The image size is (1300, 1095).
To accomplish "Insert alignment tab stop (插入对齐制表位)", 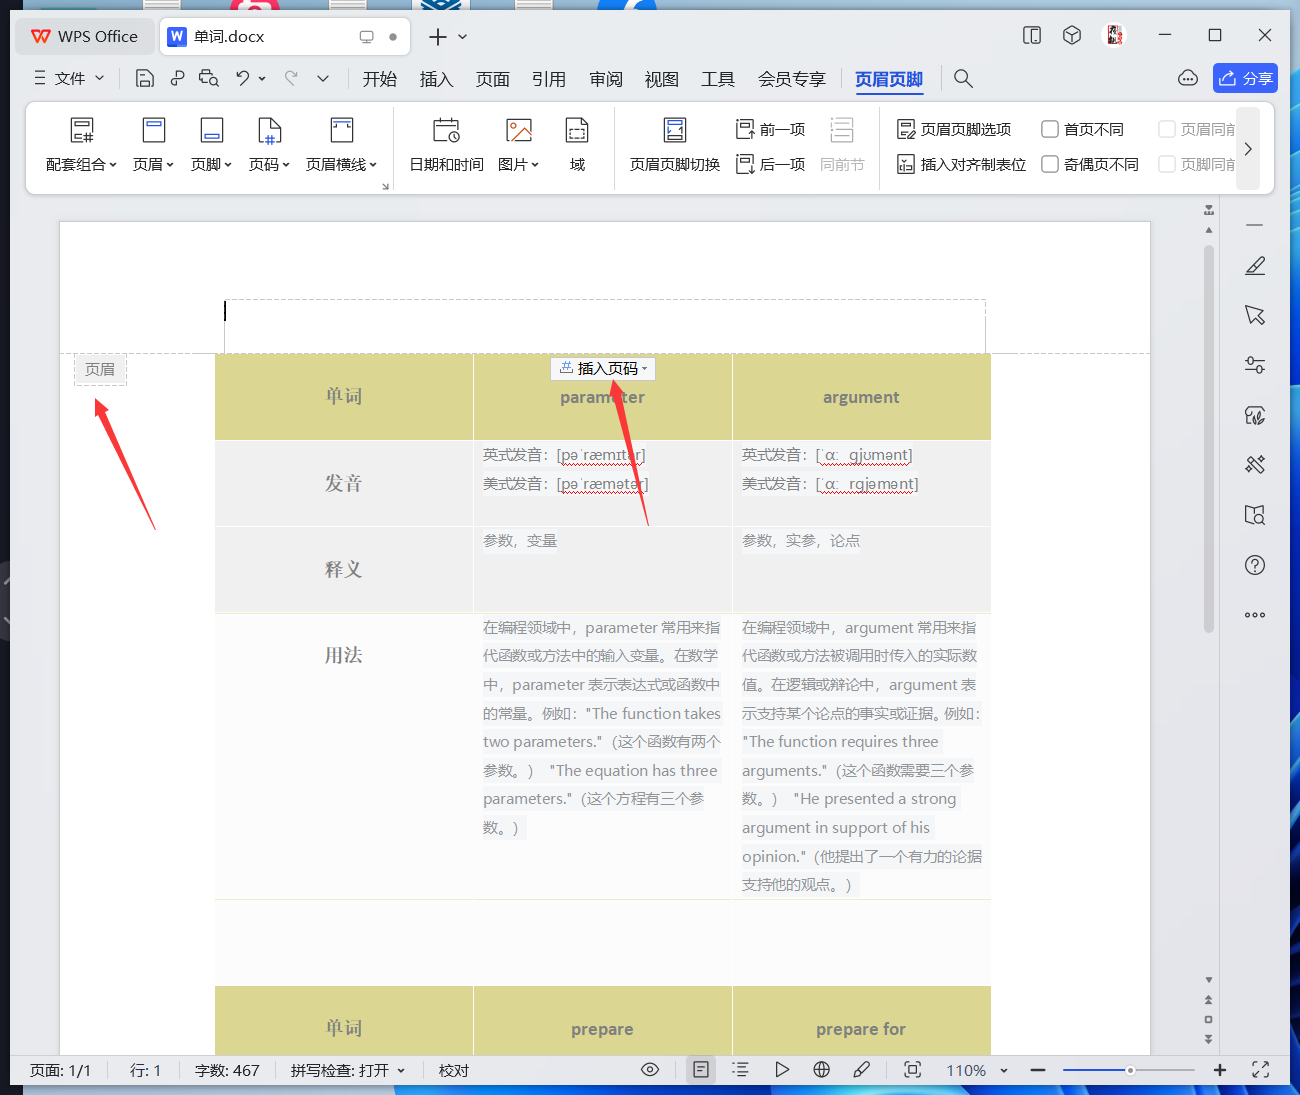I will click(962, 164).
